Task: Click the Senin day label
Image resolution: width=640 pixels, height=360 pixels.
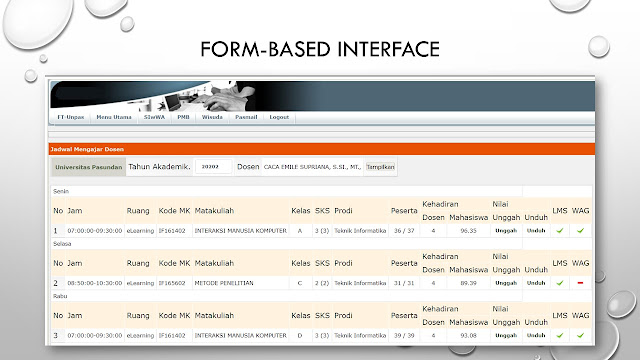Action: click(x=61, y=191)
